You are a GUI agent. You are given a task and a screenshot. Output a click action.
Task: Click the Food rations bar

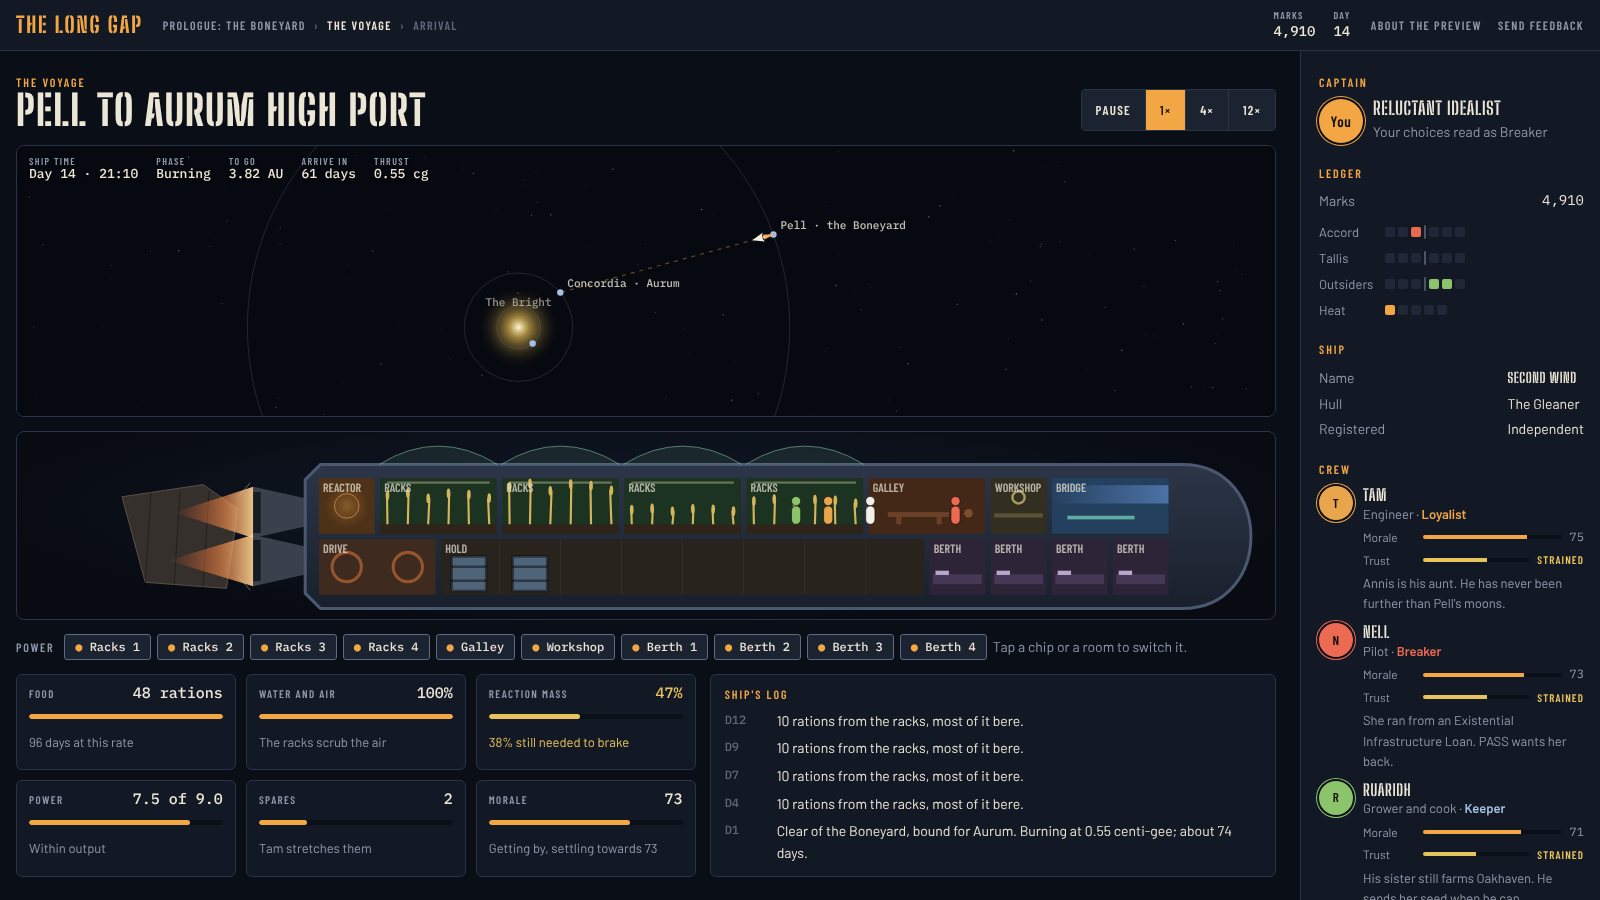tap(126, 716)
